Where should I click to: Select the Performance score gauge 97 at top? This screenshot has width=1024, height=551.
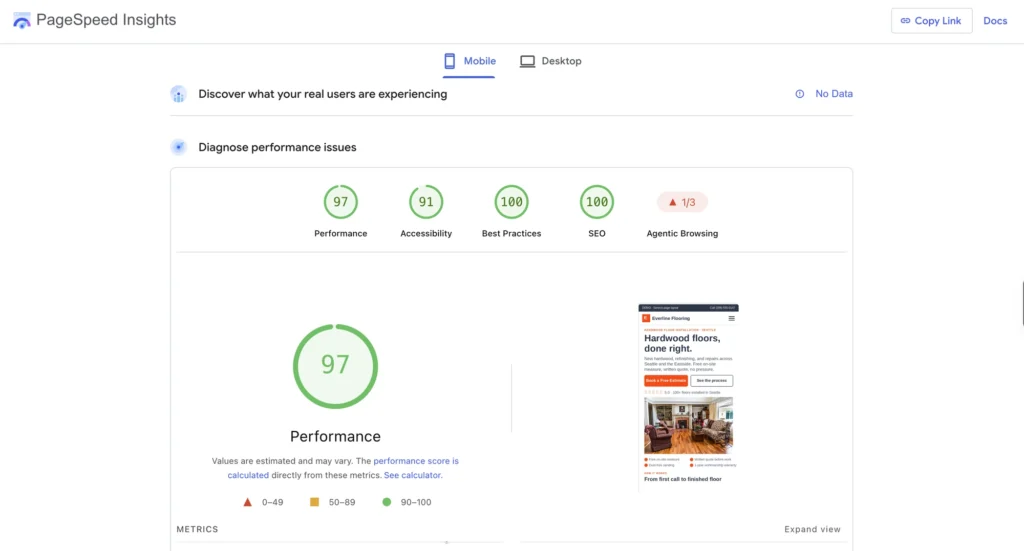[340, 202]
